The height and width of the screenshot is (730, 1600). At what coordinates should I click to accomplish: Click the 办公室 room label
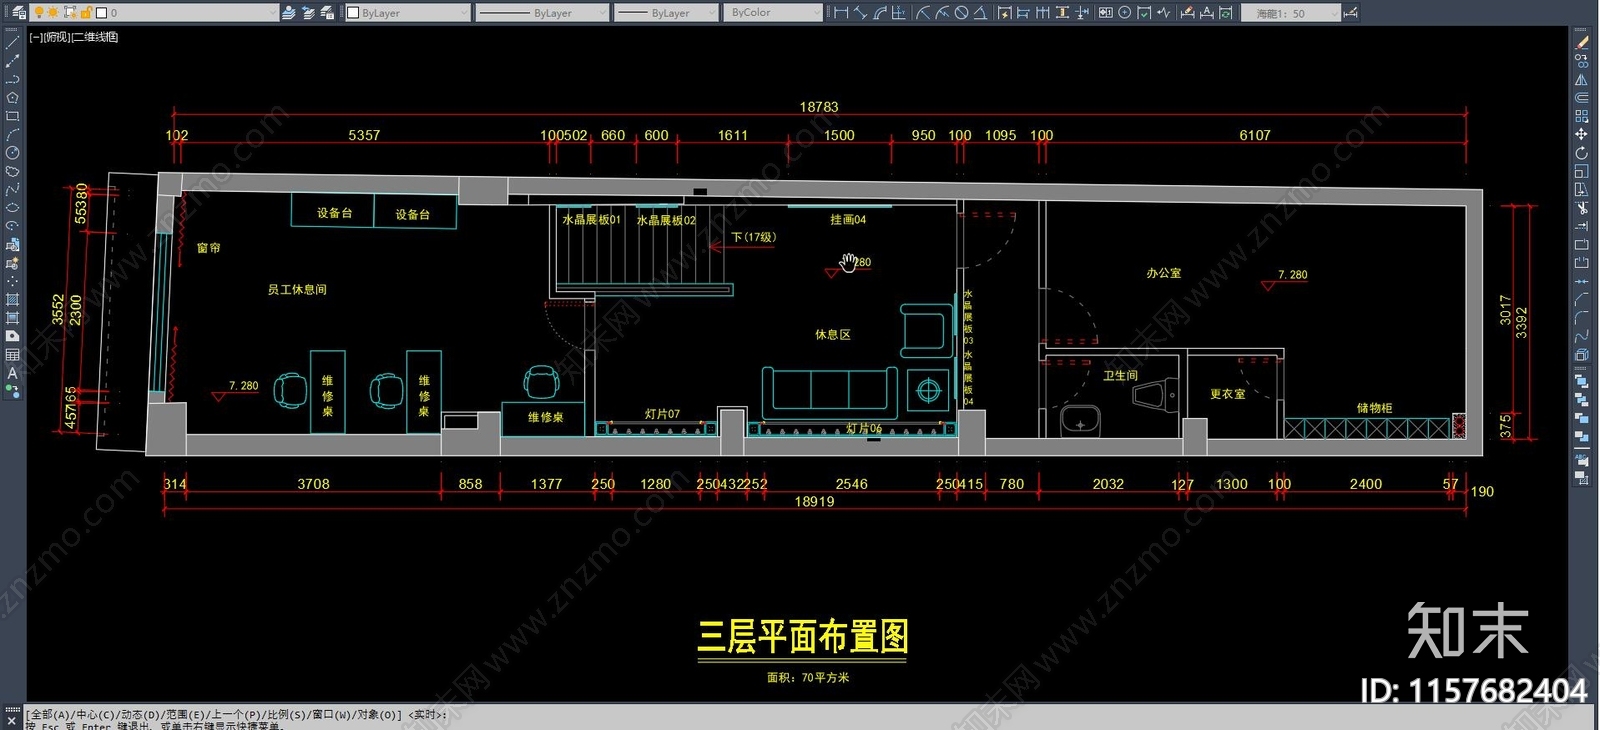coord(1164,273)
